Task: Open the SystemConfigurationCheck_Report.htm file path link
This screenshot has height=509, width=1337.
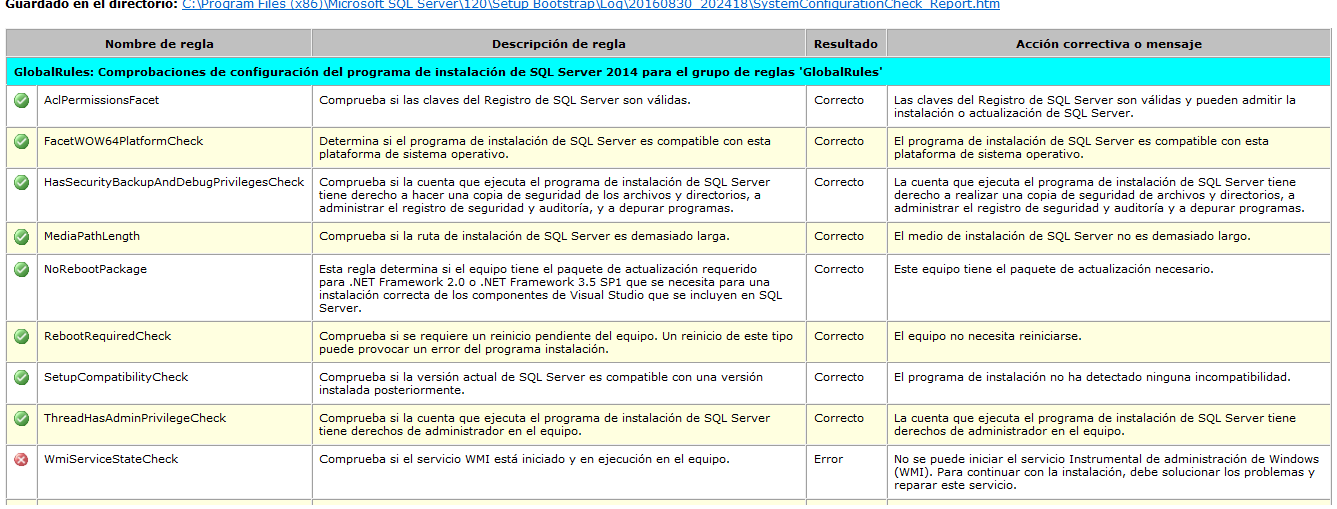Action: coord(591,5)
